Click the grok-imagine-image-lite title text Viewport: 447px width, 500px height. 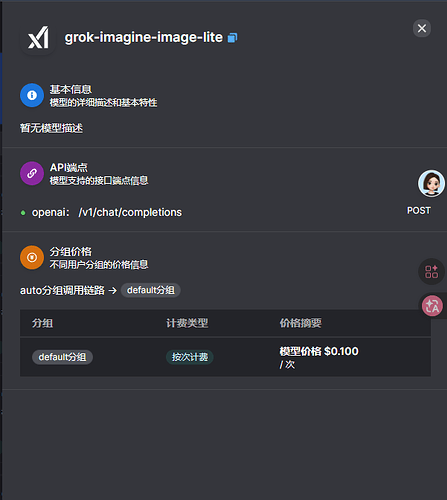click(x=143, y=37)
